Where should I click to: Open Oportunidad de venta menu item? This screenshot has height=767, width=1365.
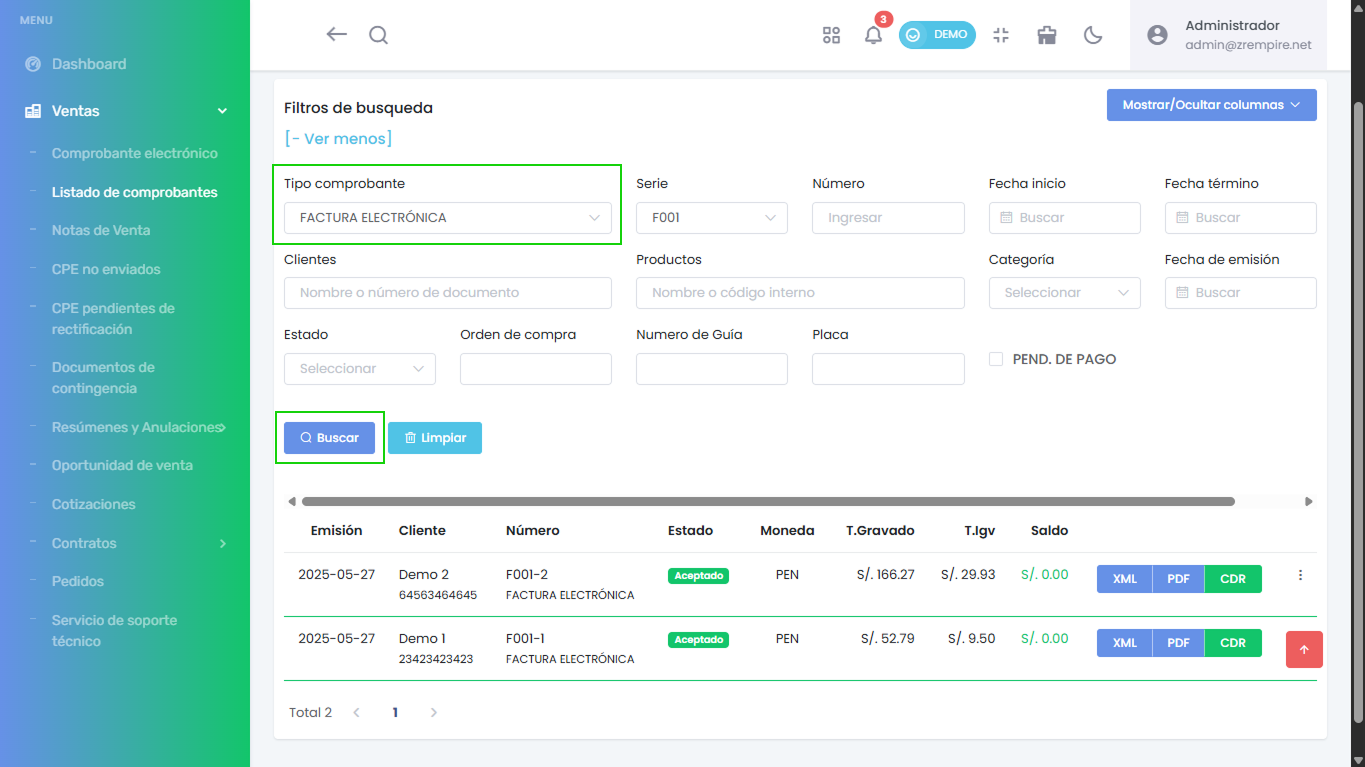pos(122,465)
